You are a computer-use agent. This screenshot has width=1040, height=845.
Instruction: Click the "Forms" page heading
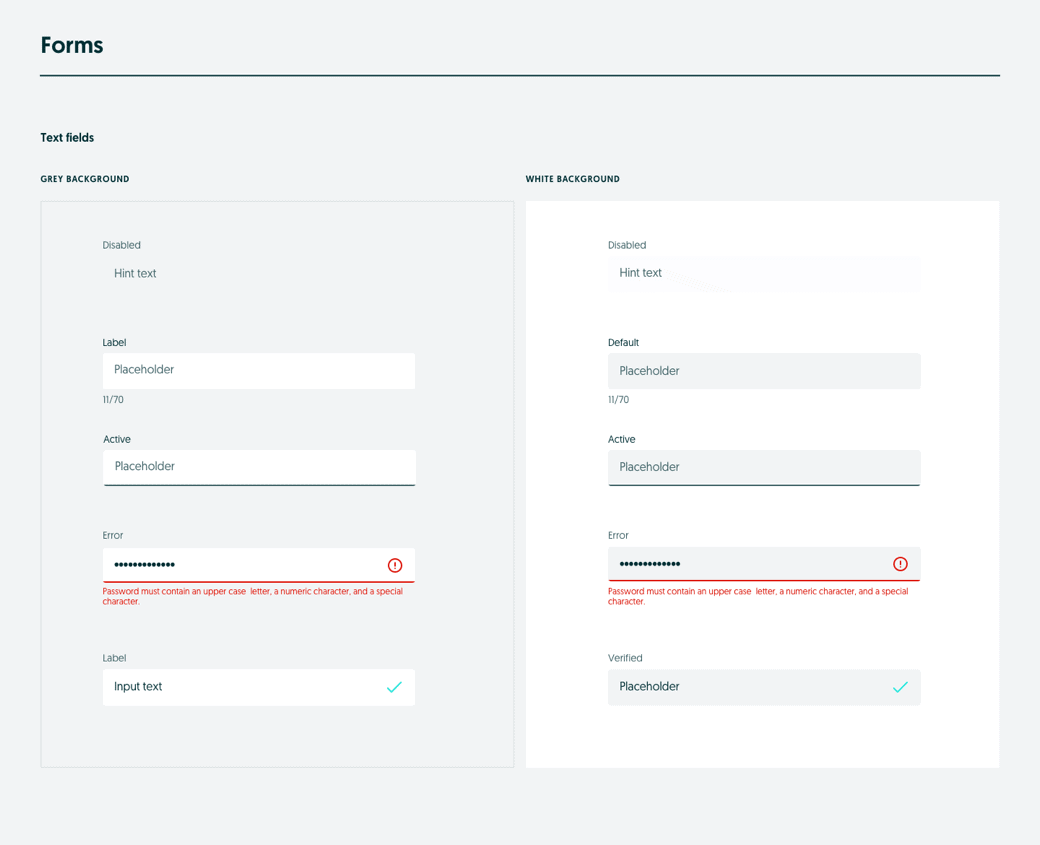point(72,45)
